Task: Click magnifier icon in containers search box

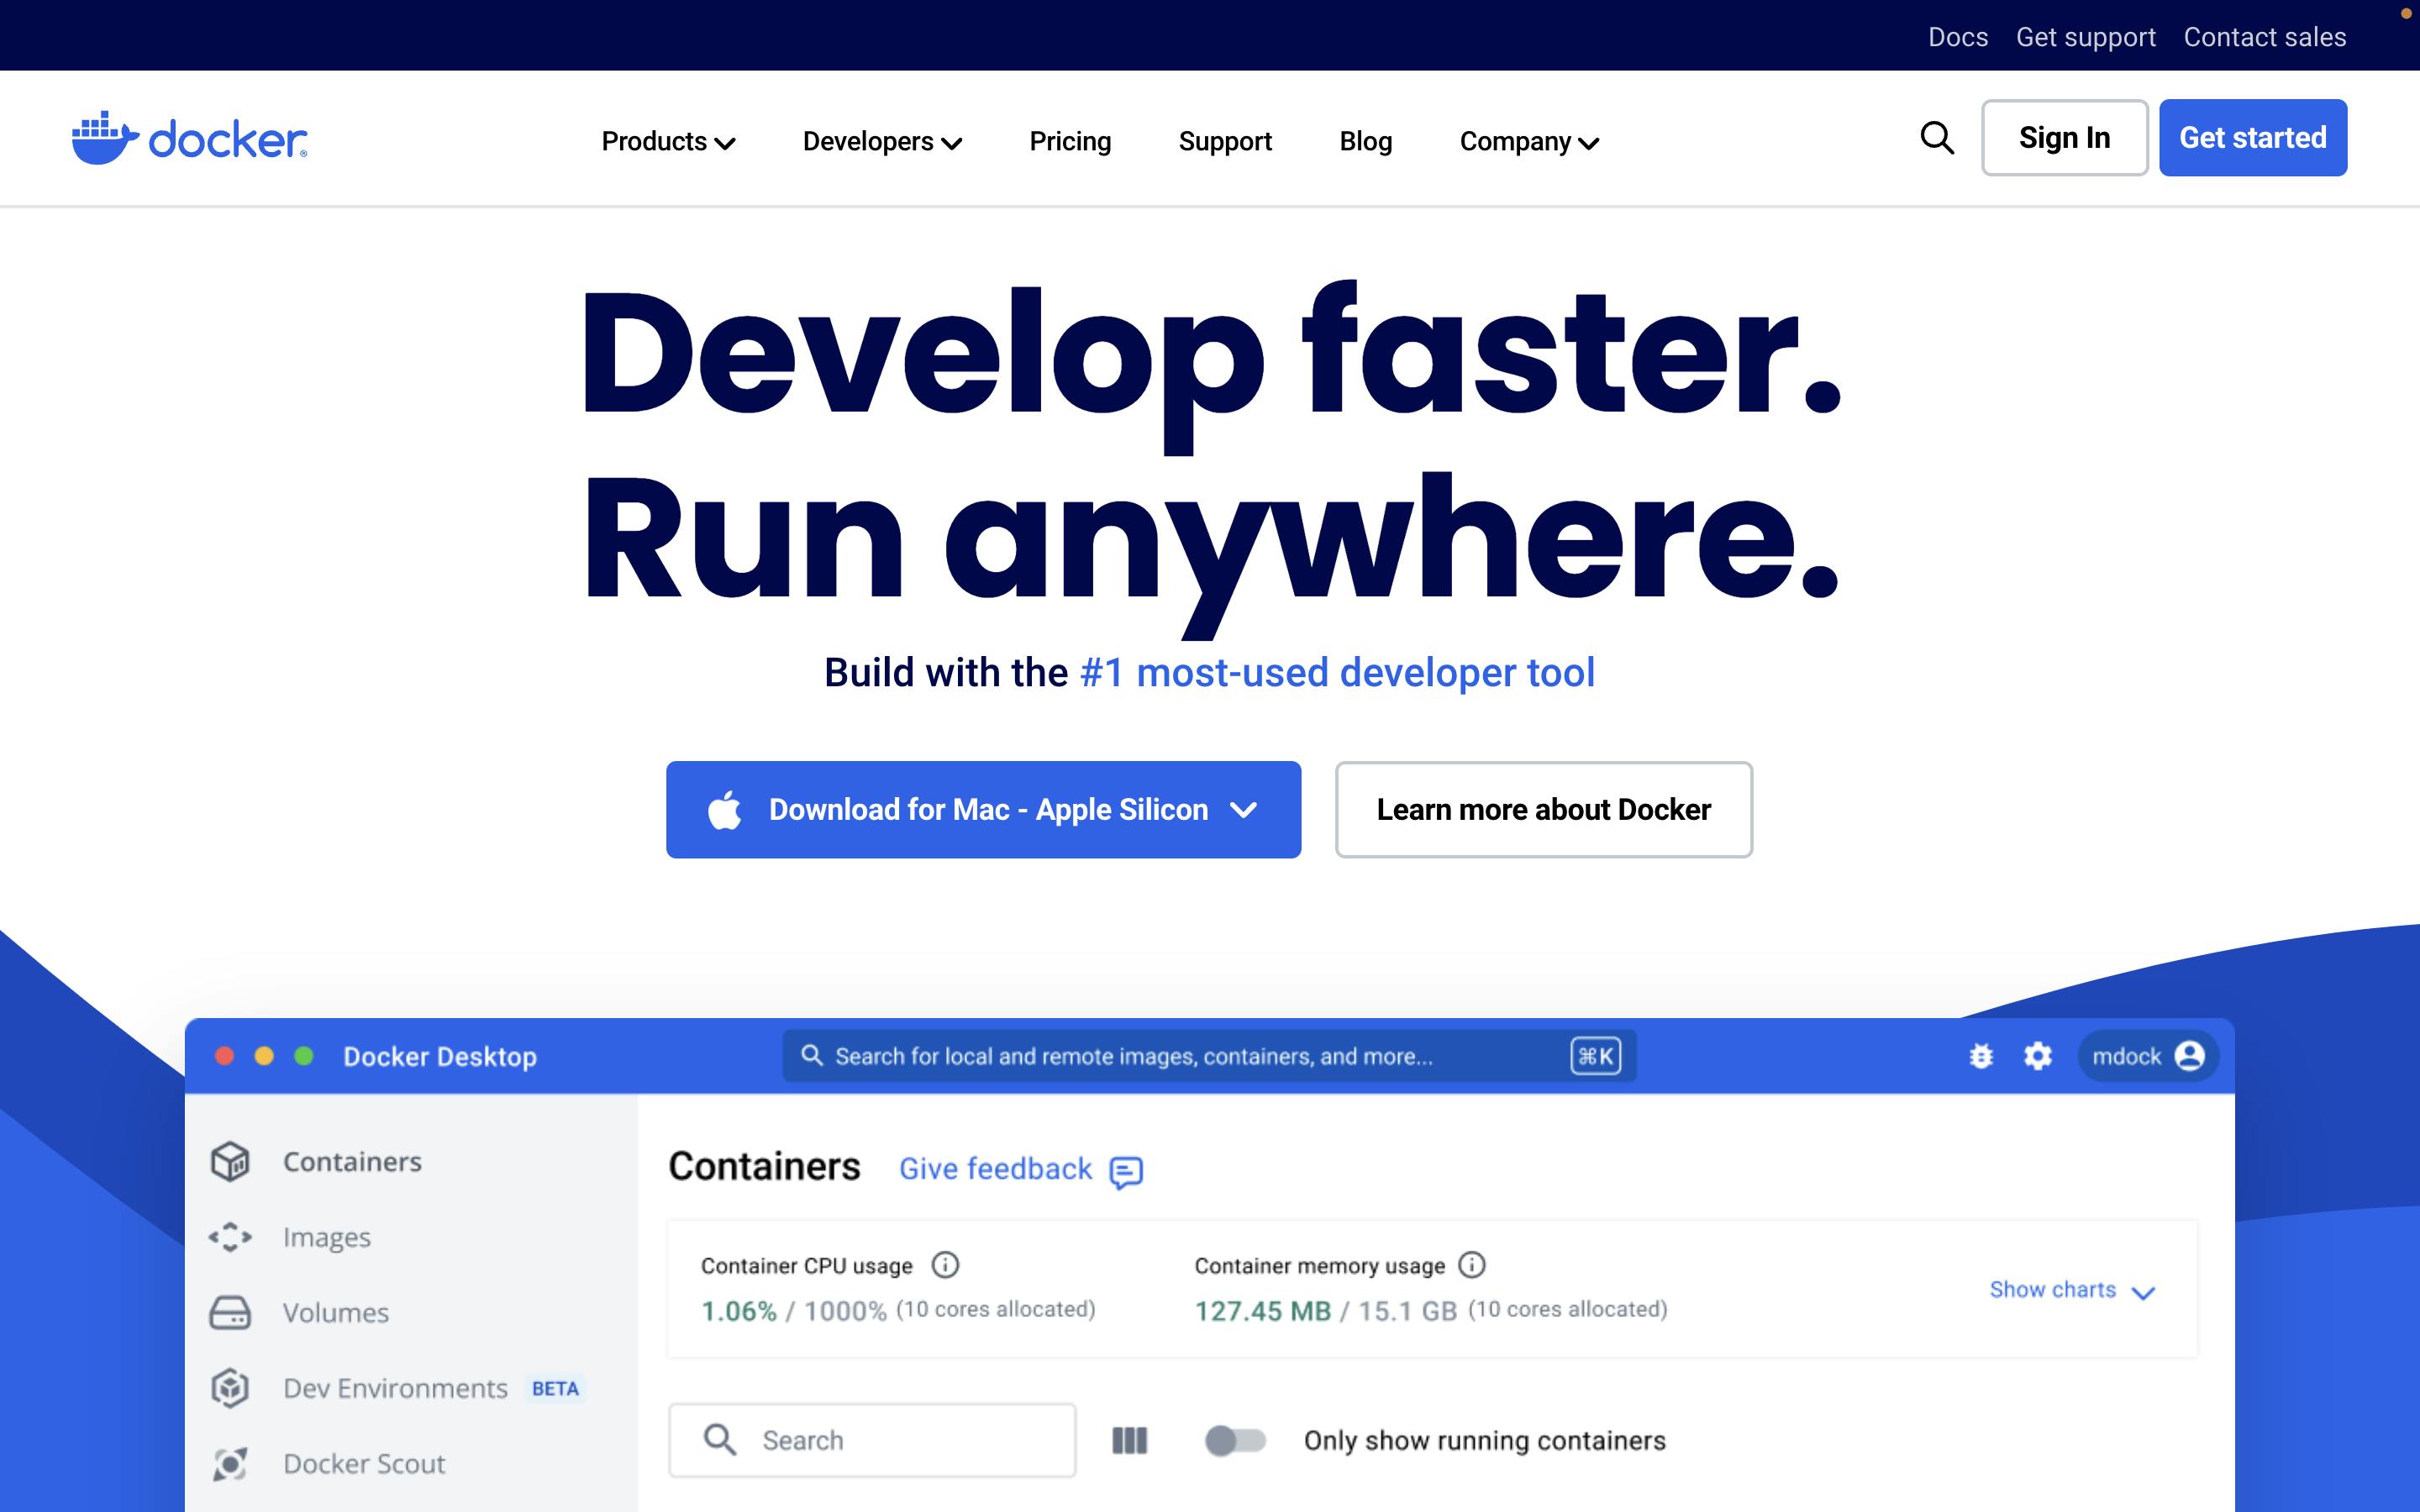Action: click(720, 1440)
